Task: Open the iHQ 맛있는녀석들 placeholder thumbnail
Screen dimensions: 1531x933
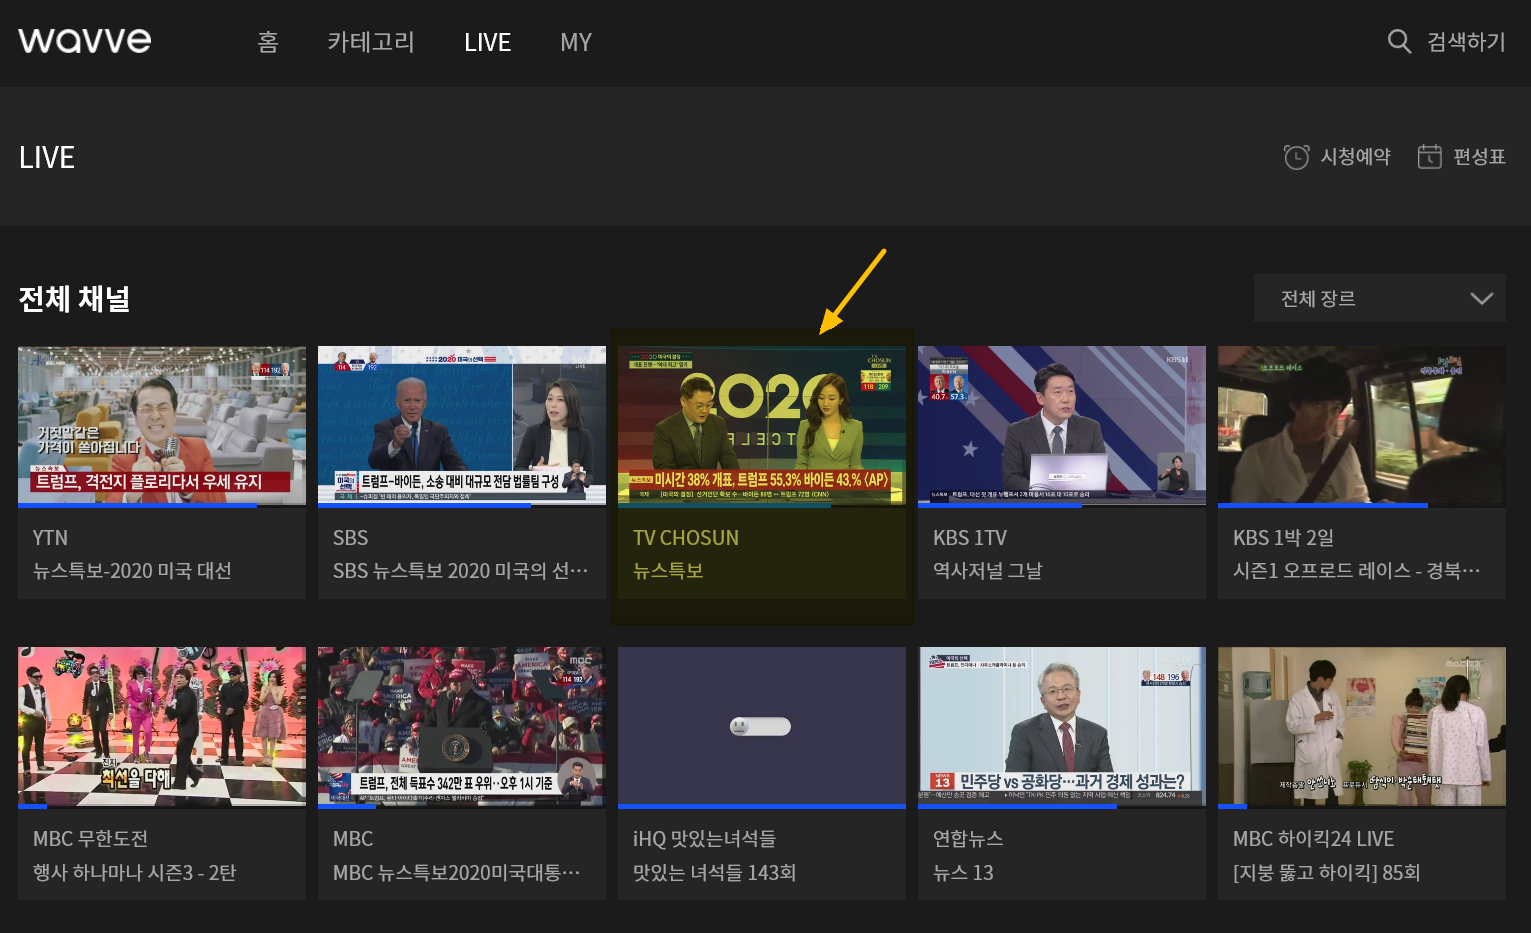Action: click(762, 727)
